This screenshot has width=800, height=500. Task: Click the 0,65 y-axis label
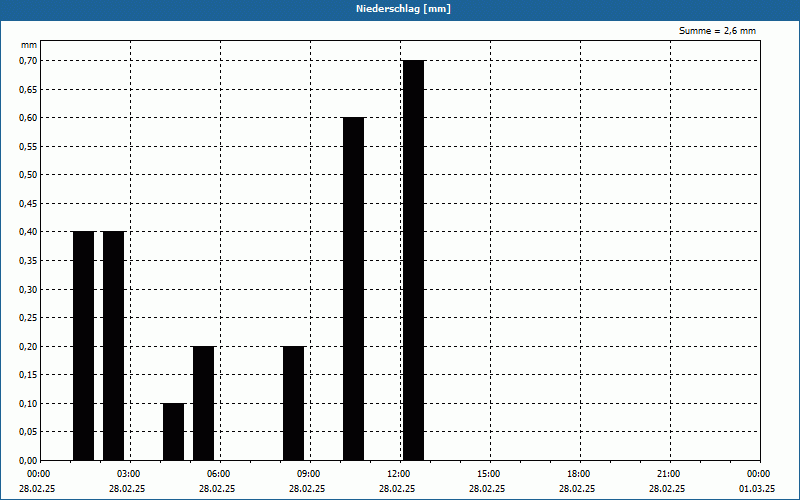[28, 89]
